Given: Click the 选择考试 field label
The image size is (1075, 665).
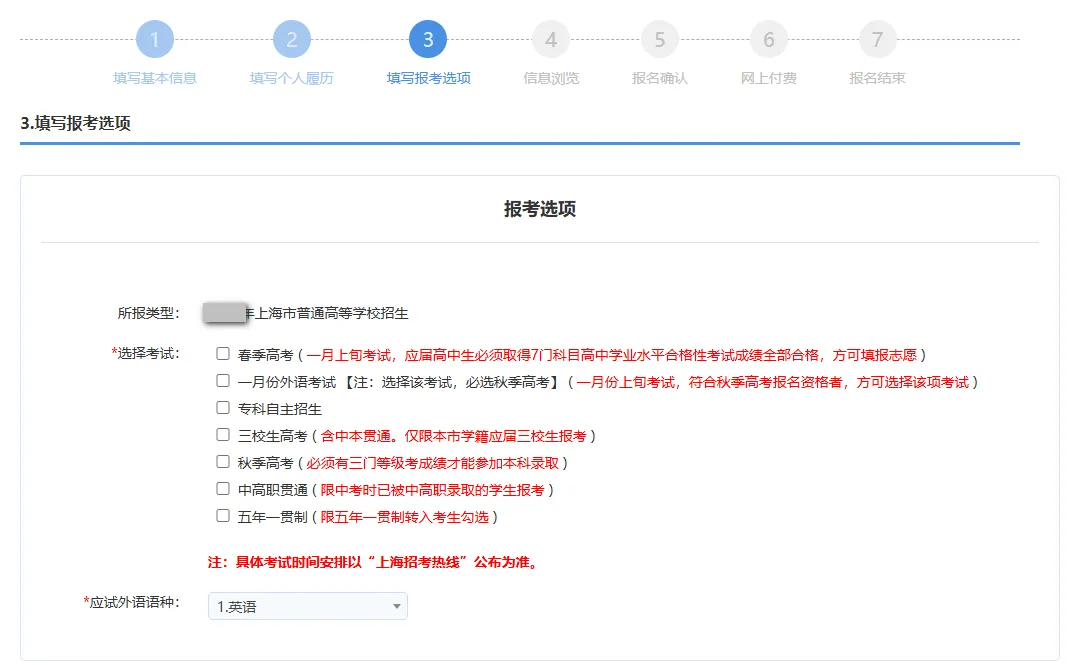Looking at the screenshot, I should pos(145,354).
